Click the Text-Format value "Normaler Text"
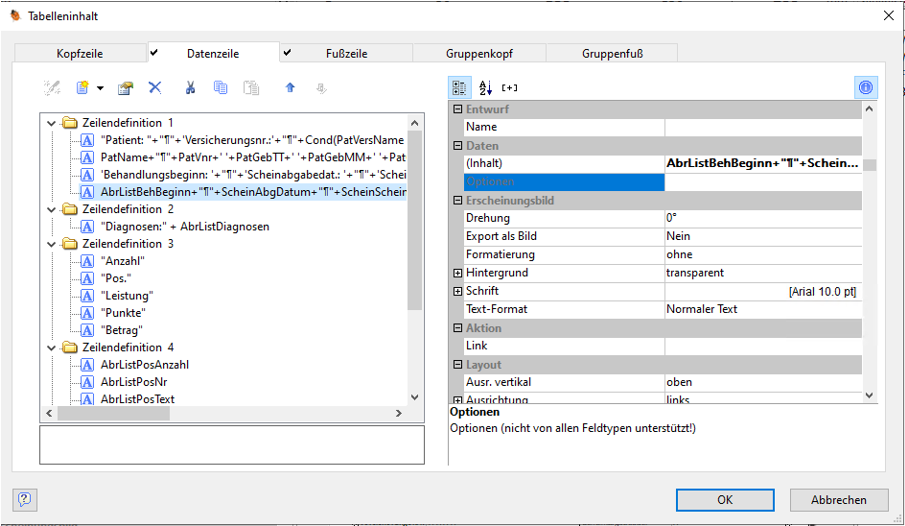This screenshot has width=905, height=526. coord(763,309)
